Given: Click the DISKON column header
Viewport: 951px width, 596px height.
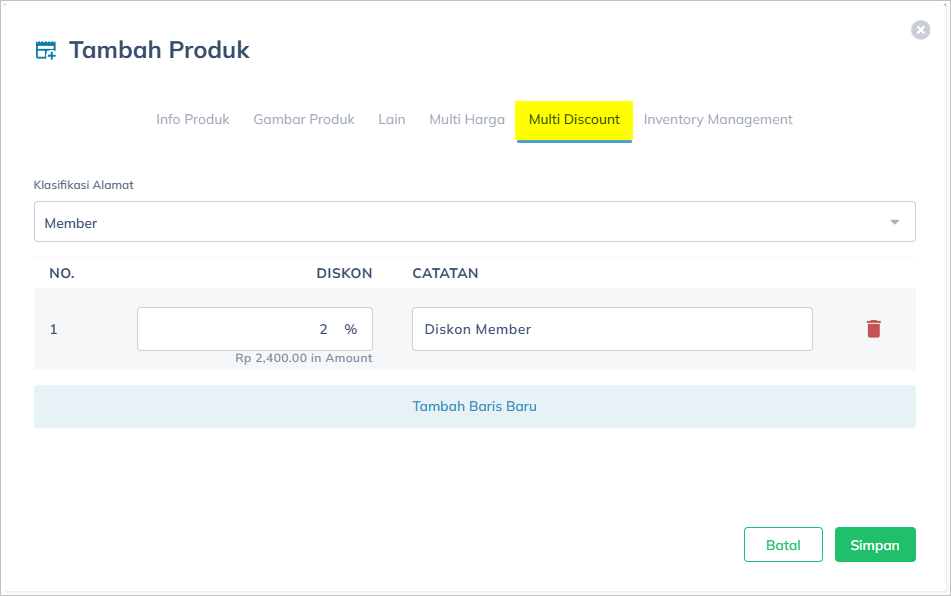Looking at the screenshot, I should coord(344,273).
